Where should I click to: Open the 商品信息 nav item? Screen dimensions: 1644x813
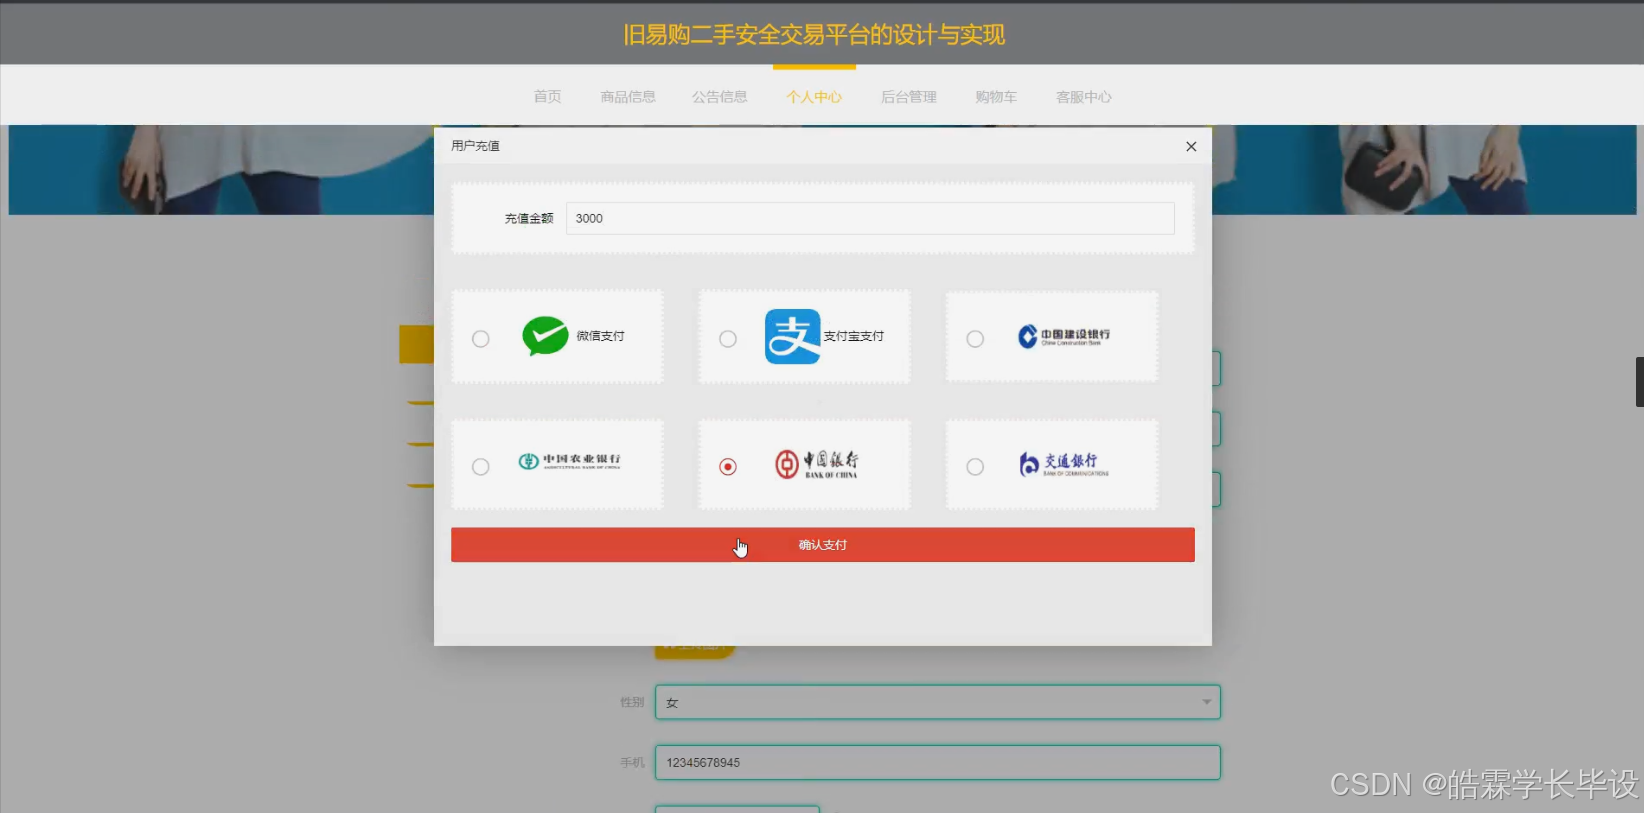628,97
